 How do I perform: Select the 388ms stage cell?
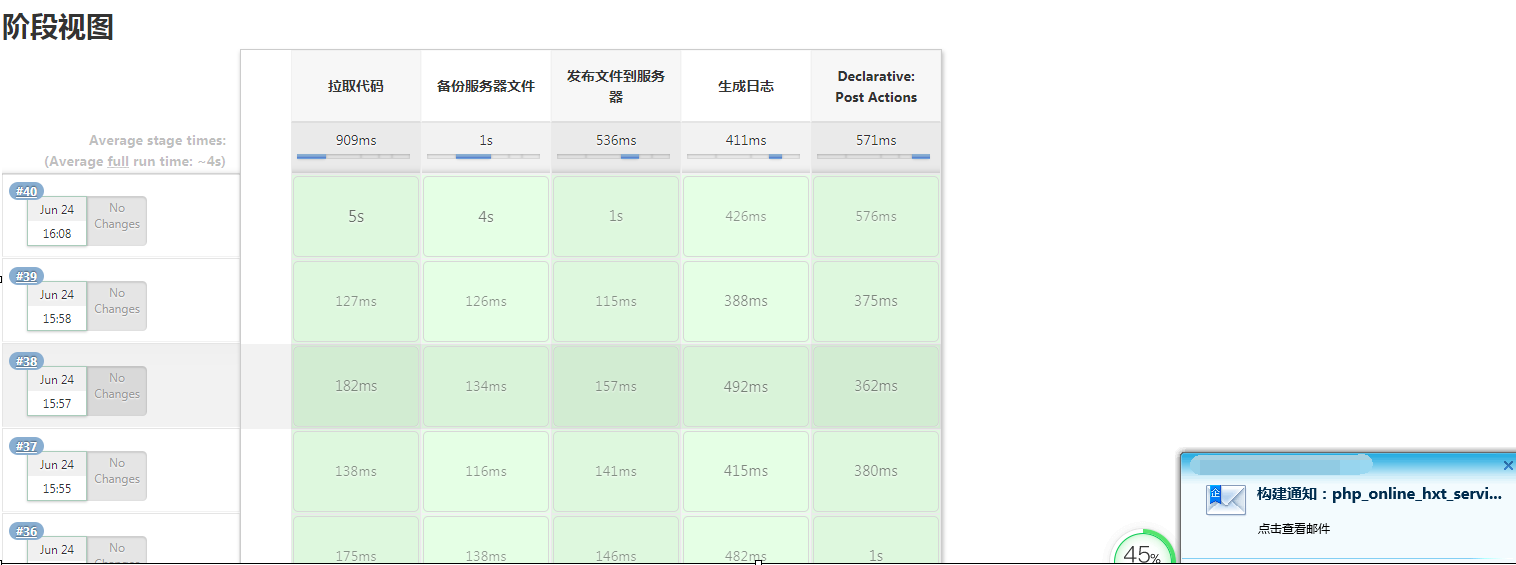746,301
